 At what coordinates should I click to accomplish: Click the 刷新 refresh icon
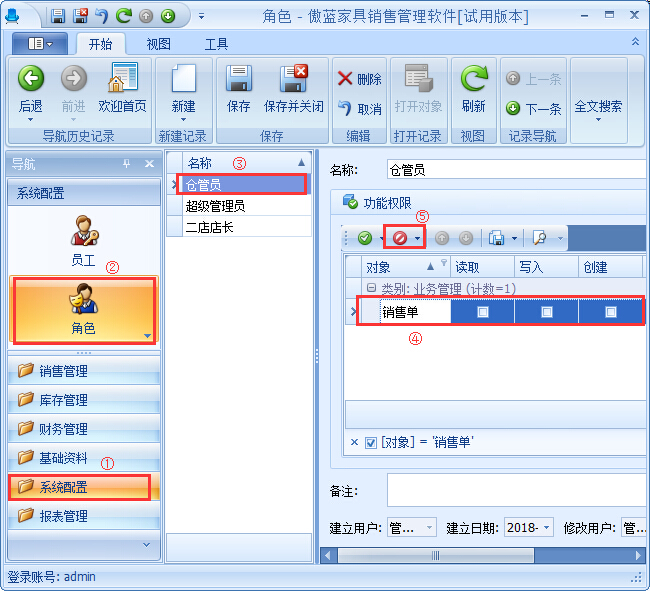(473, 78)
